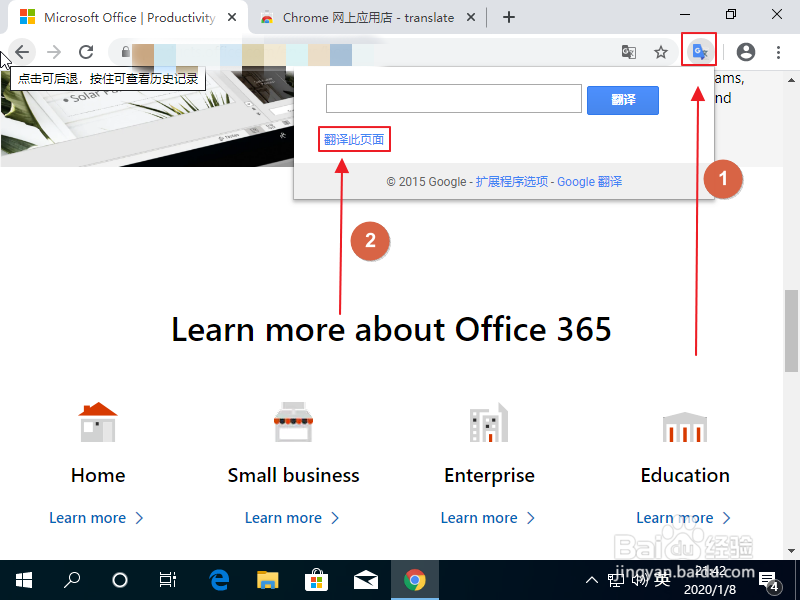Click the Google Translate extension icon

pyautogui.click(x=699, y=52)
